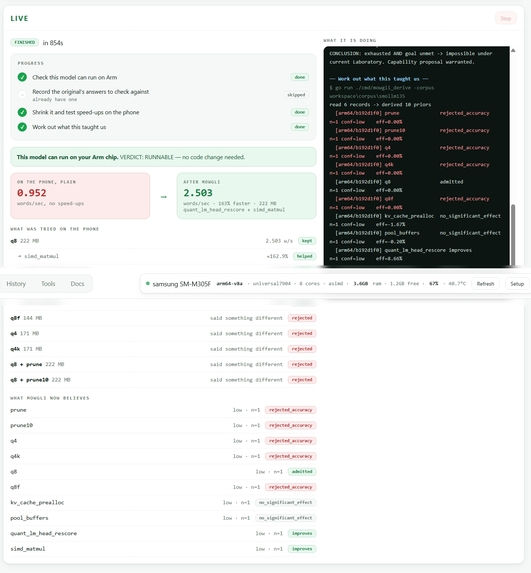Image resolution: width=531 pixels, height=573 pixels.
Task: Open the device Setup button
Action: pyautogui.click(x=517, y=284)
